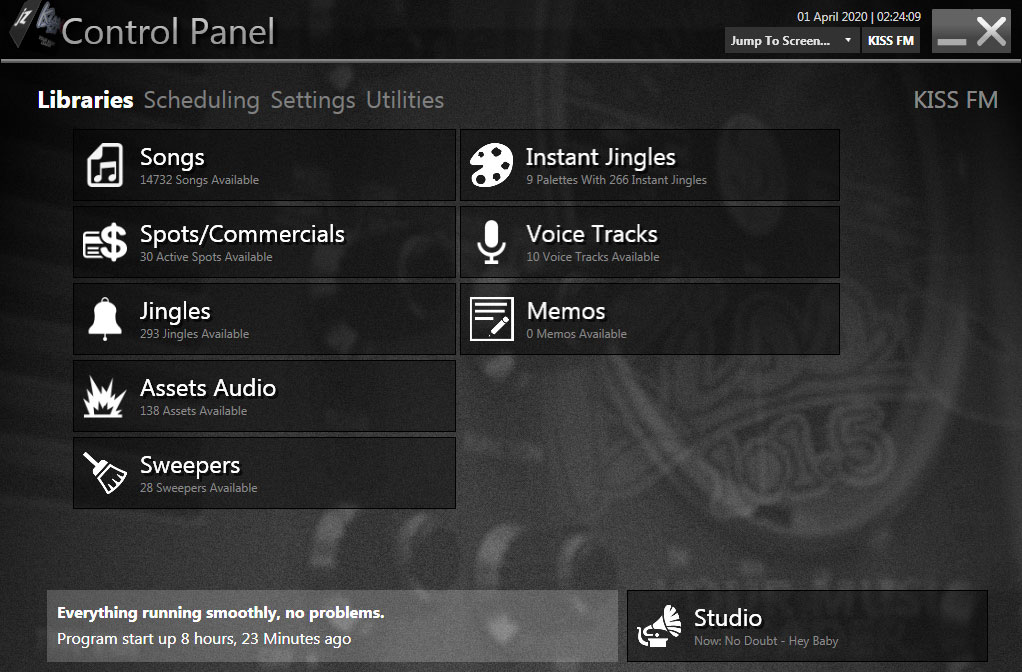This screenshot has height=672, width=1022.
Task: Go to the Utilities tab
Action: (405, 100)
